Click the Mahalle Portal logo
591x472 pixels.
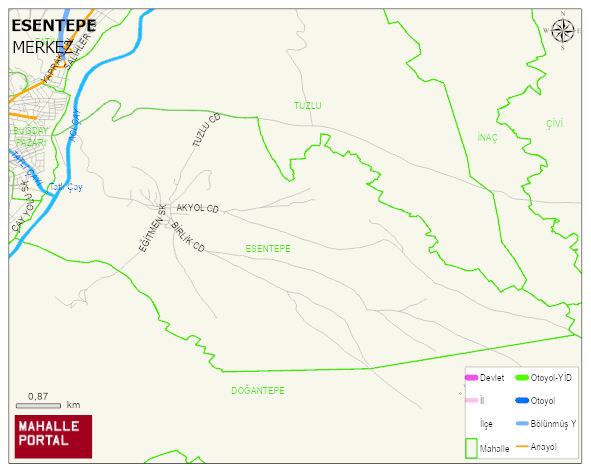(x=54, y=437)
